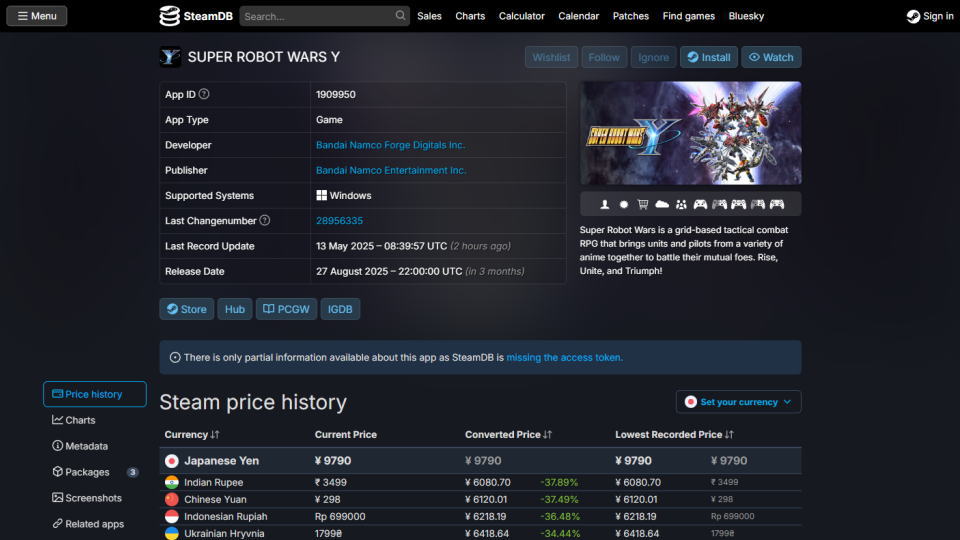The image size is (960, 540).
Task: Watch this app for changes
Action: [x=771, y=57]
